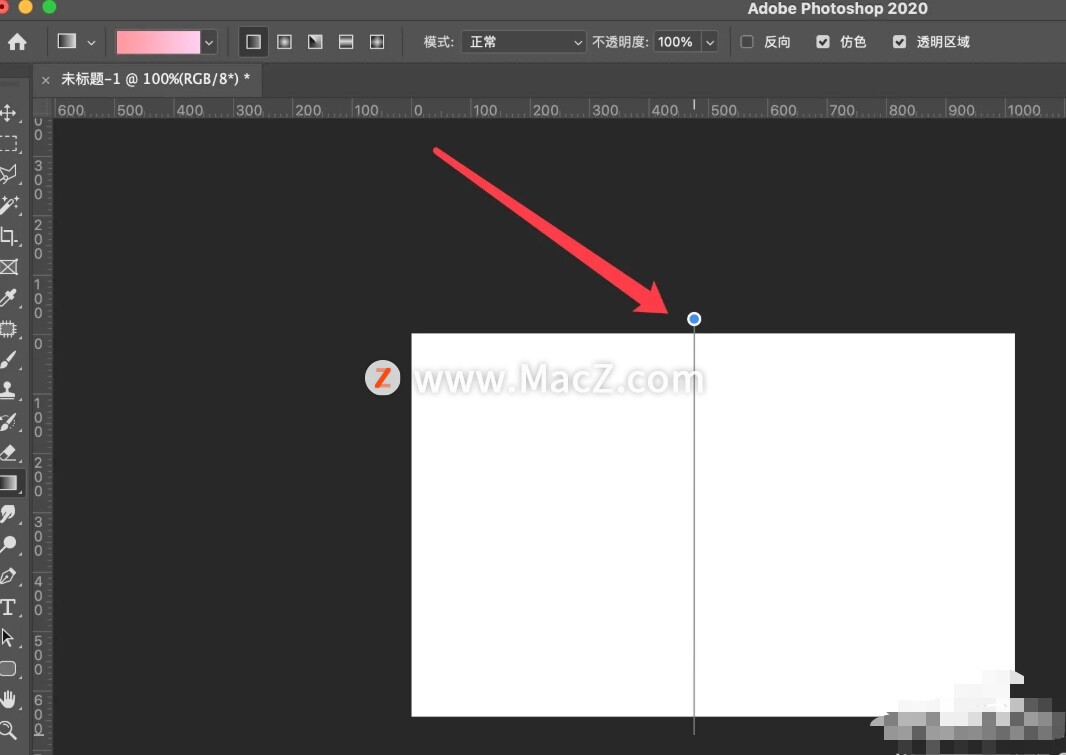Enable the 反向 reverse checkbox

pos(746,42)
